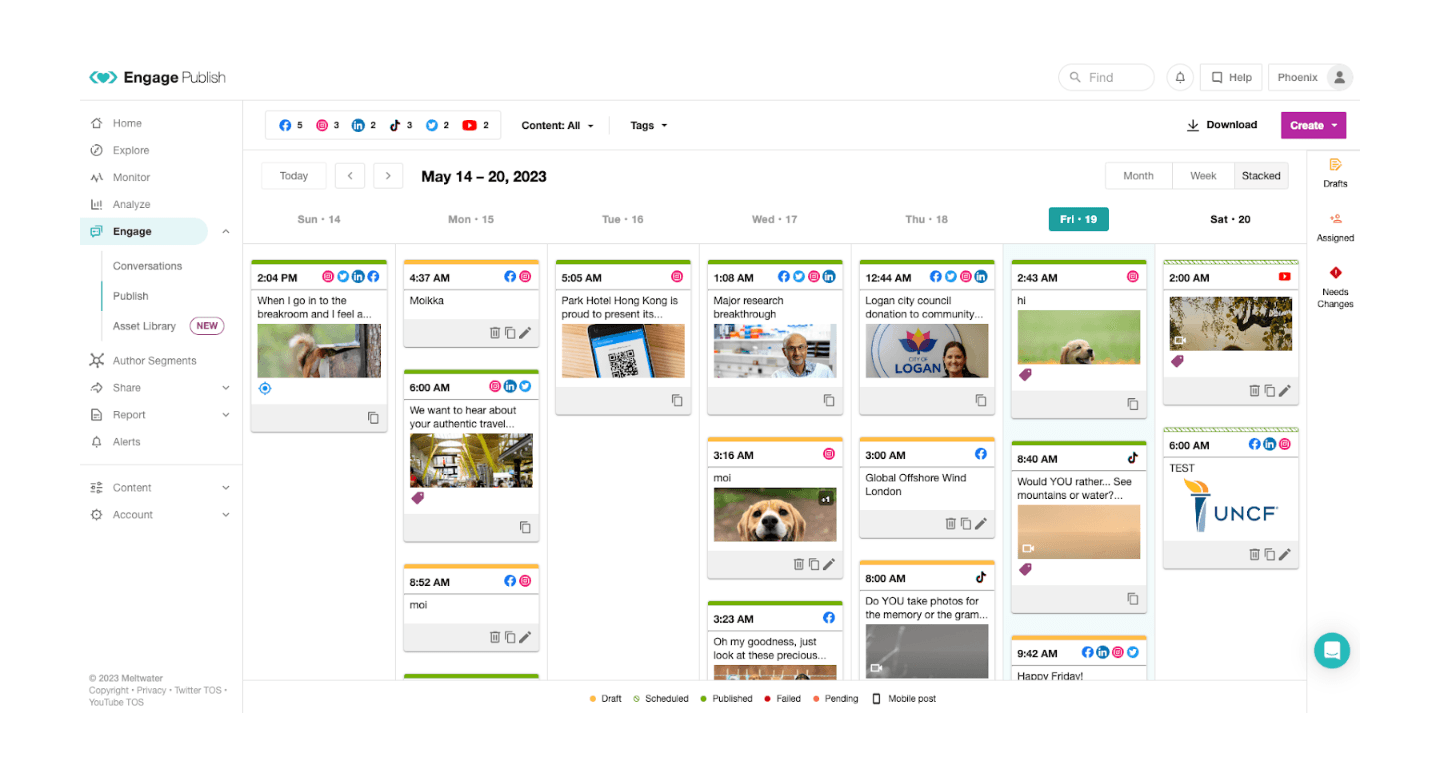This screenshot has width=1430, height=758.
Task: Open the notifications bell icon
Action: coord(1180,77)
